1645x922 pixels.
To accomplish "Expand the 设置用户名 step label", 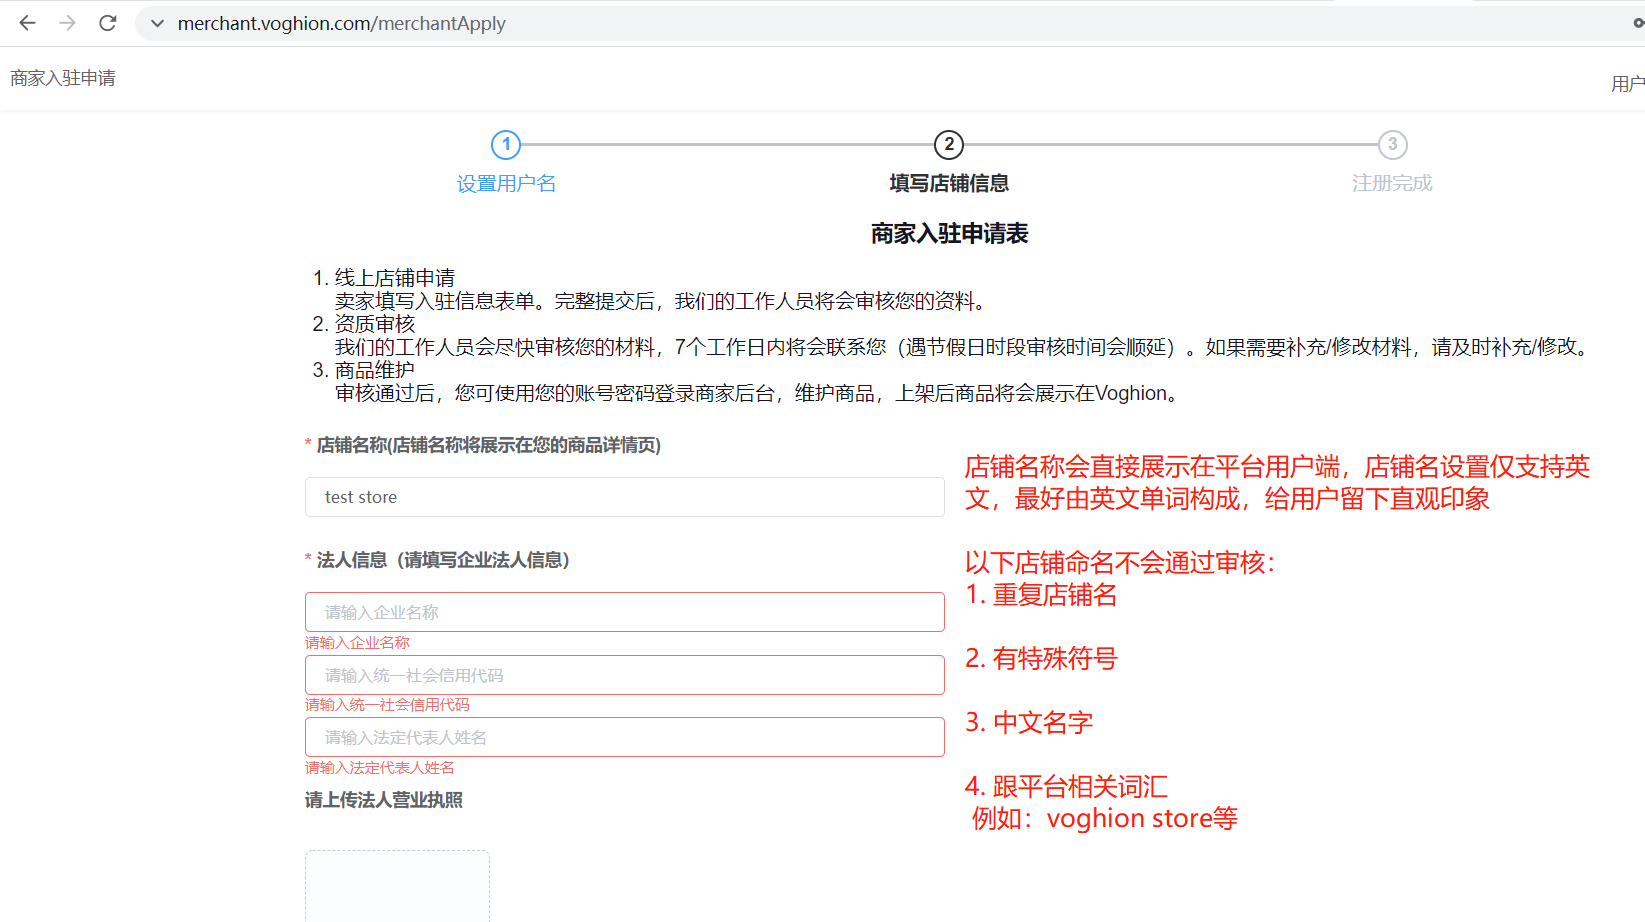I will pos(506,183).
